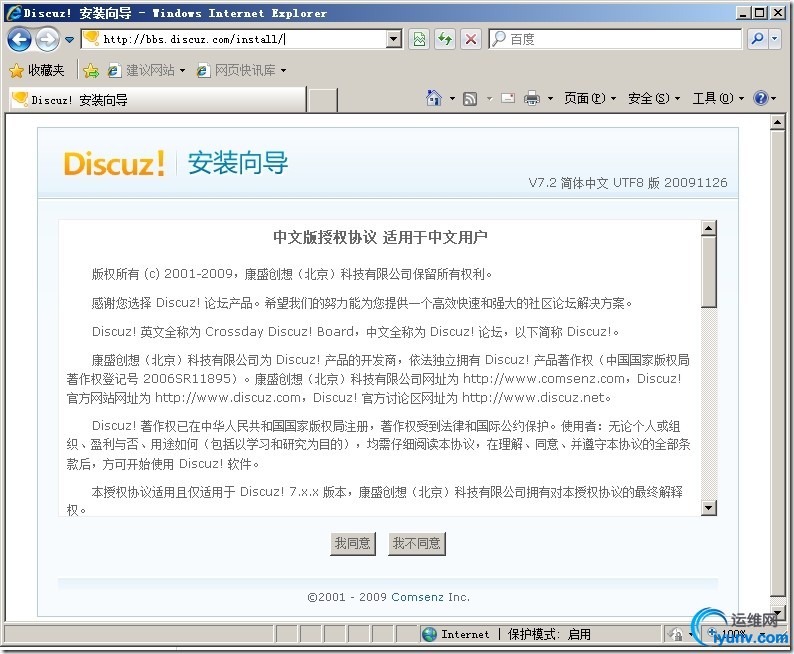Click the compatibility view icon

(419, 39)
